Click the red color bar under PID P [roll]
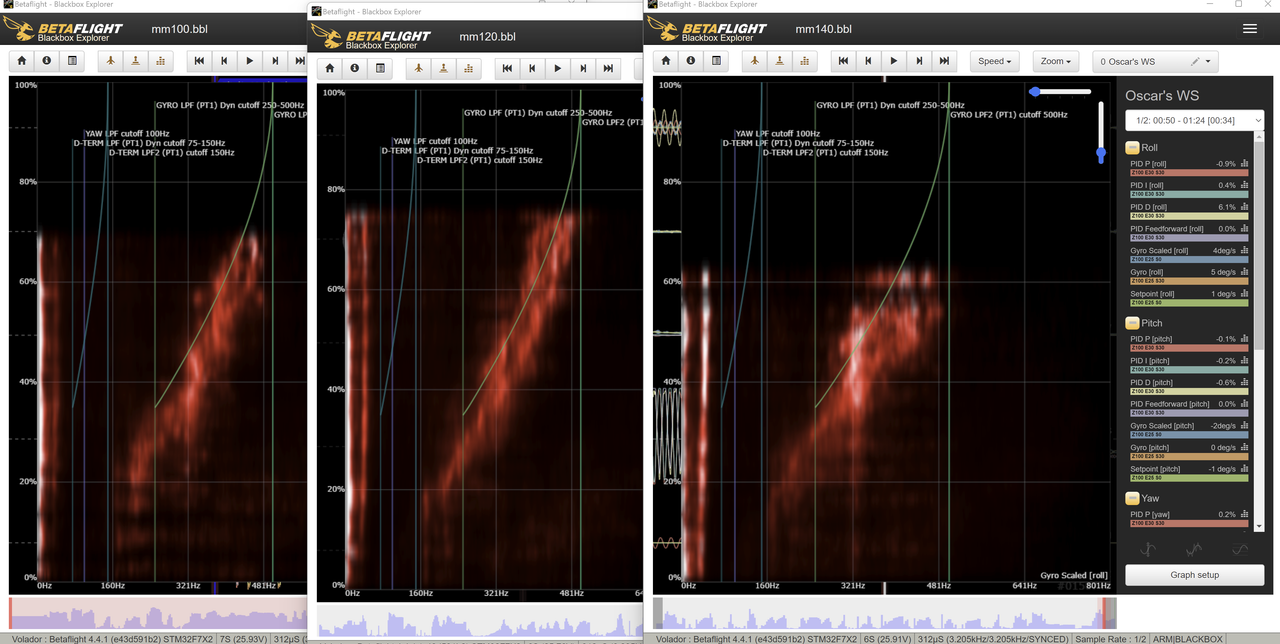 tap(1189, 173)
